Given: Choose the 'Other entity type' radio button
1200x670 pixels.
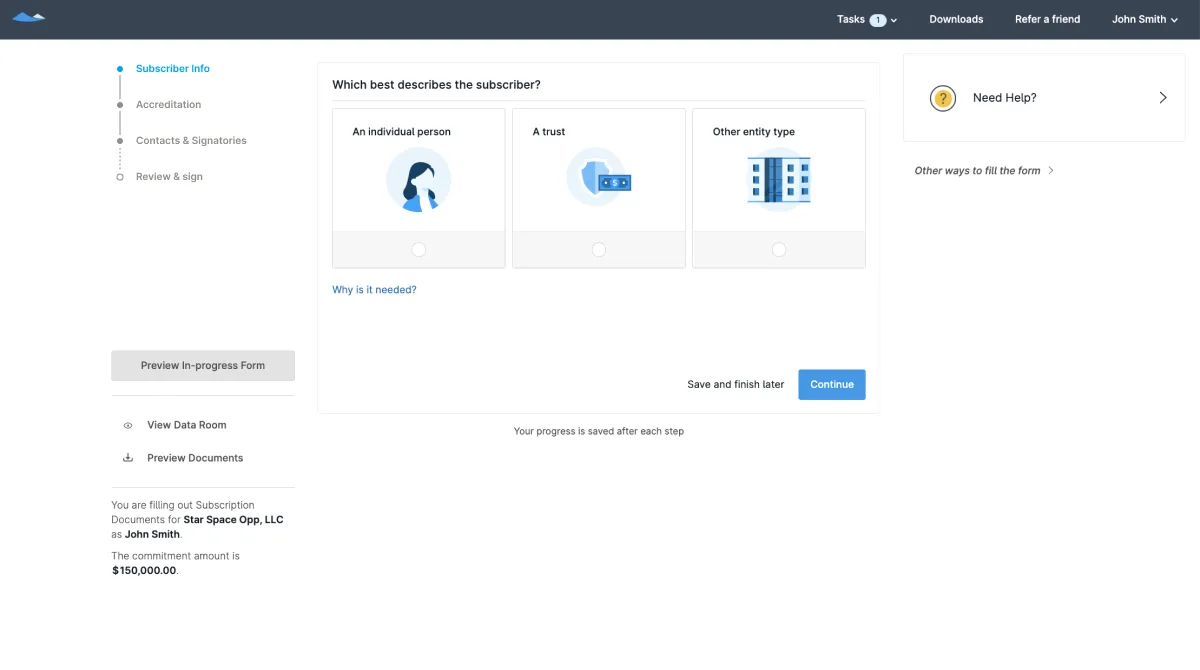Looking at the screenshot, I should [779, 250].
